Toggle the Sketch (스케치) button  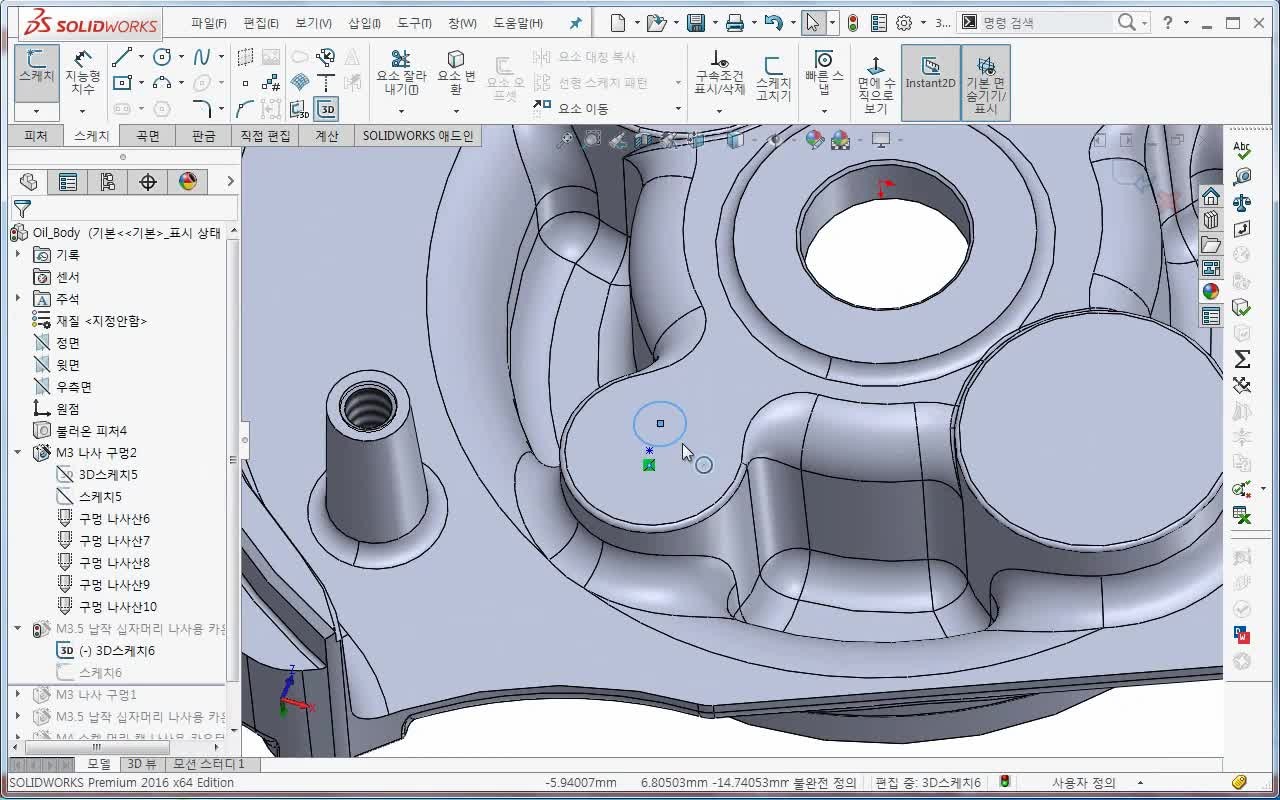click(x=36, y=72)
